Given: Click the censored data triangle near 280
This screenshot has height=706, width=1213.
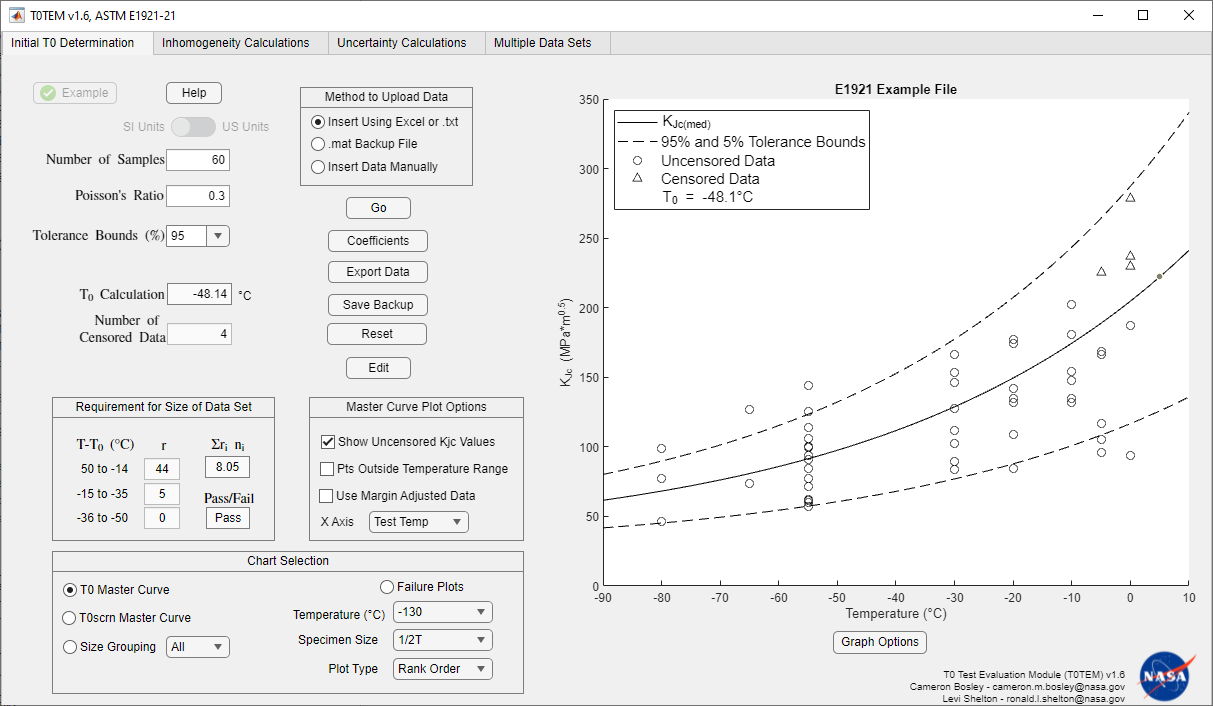Looking at the screenshot, I should tap(1130, 197).
